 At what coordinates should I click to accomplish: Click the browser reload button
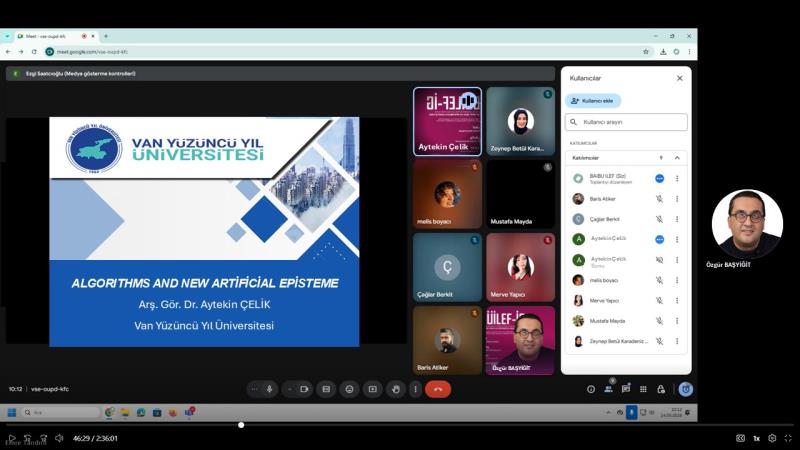click(34, 52)
